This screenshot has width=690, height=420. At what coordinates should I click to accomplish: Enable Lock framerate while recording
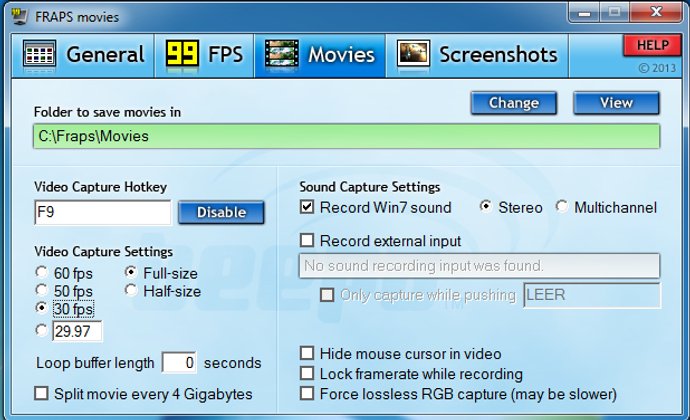click(x=307, y=373)
